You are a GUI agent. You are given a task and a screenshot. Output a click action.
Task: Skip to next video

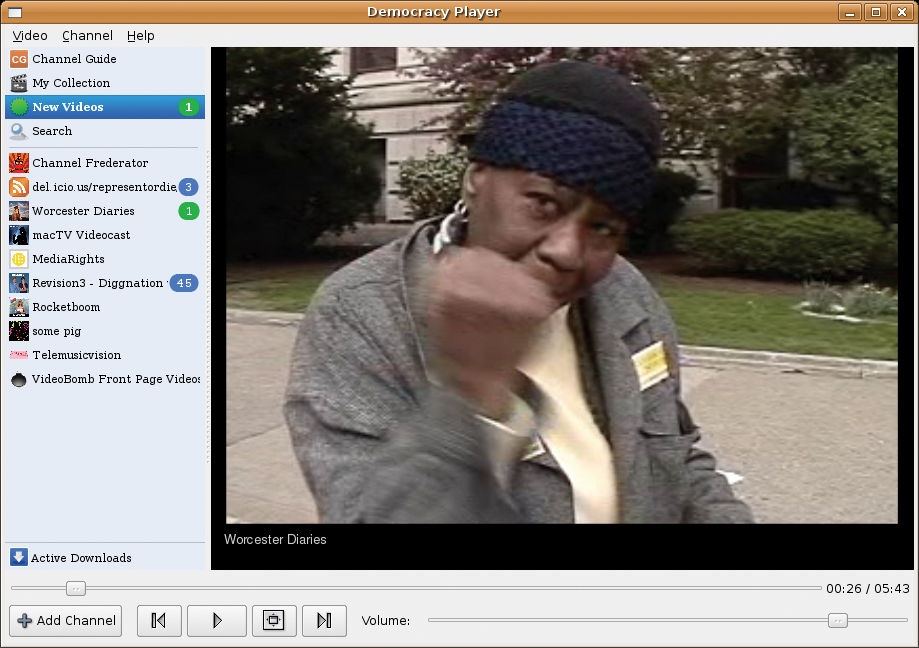tap(324, 620)
